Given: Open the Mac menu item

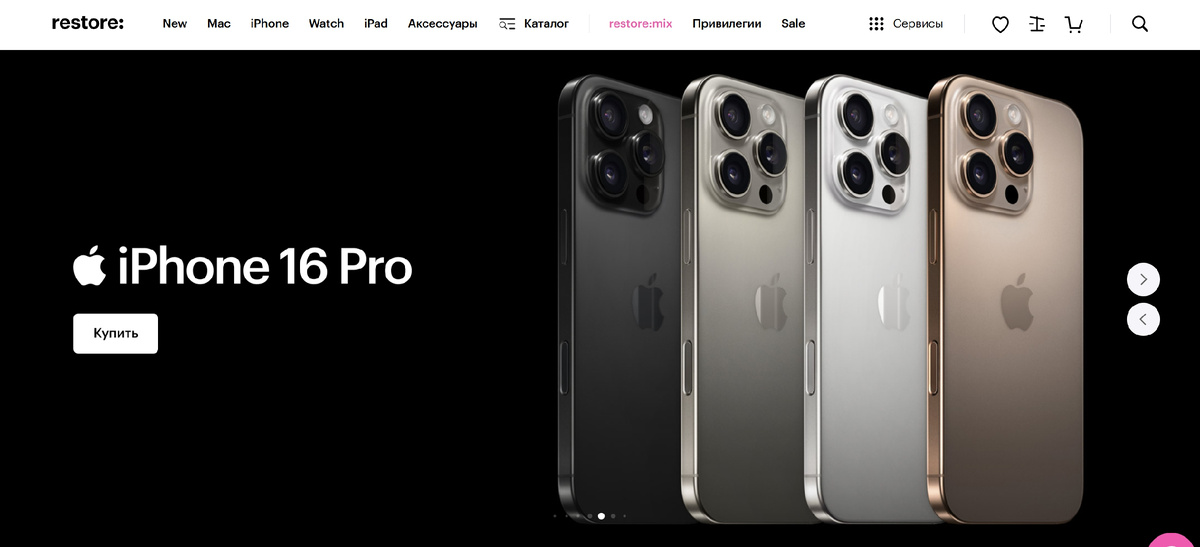Looking at the screenshot, I should (x=219, y=24).
